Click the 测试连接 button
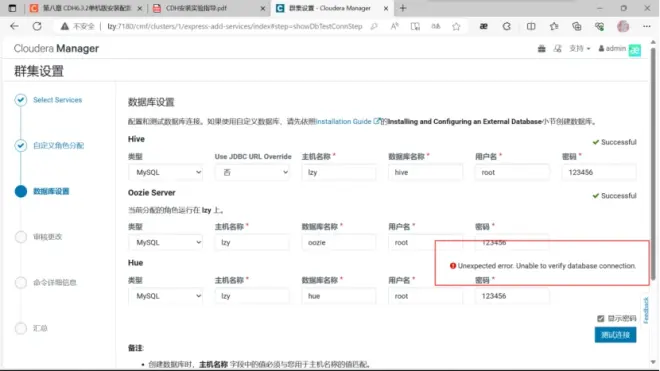 click(615, 335)
